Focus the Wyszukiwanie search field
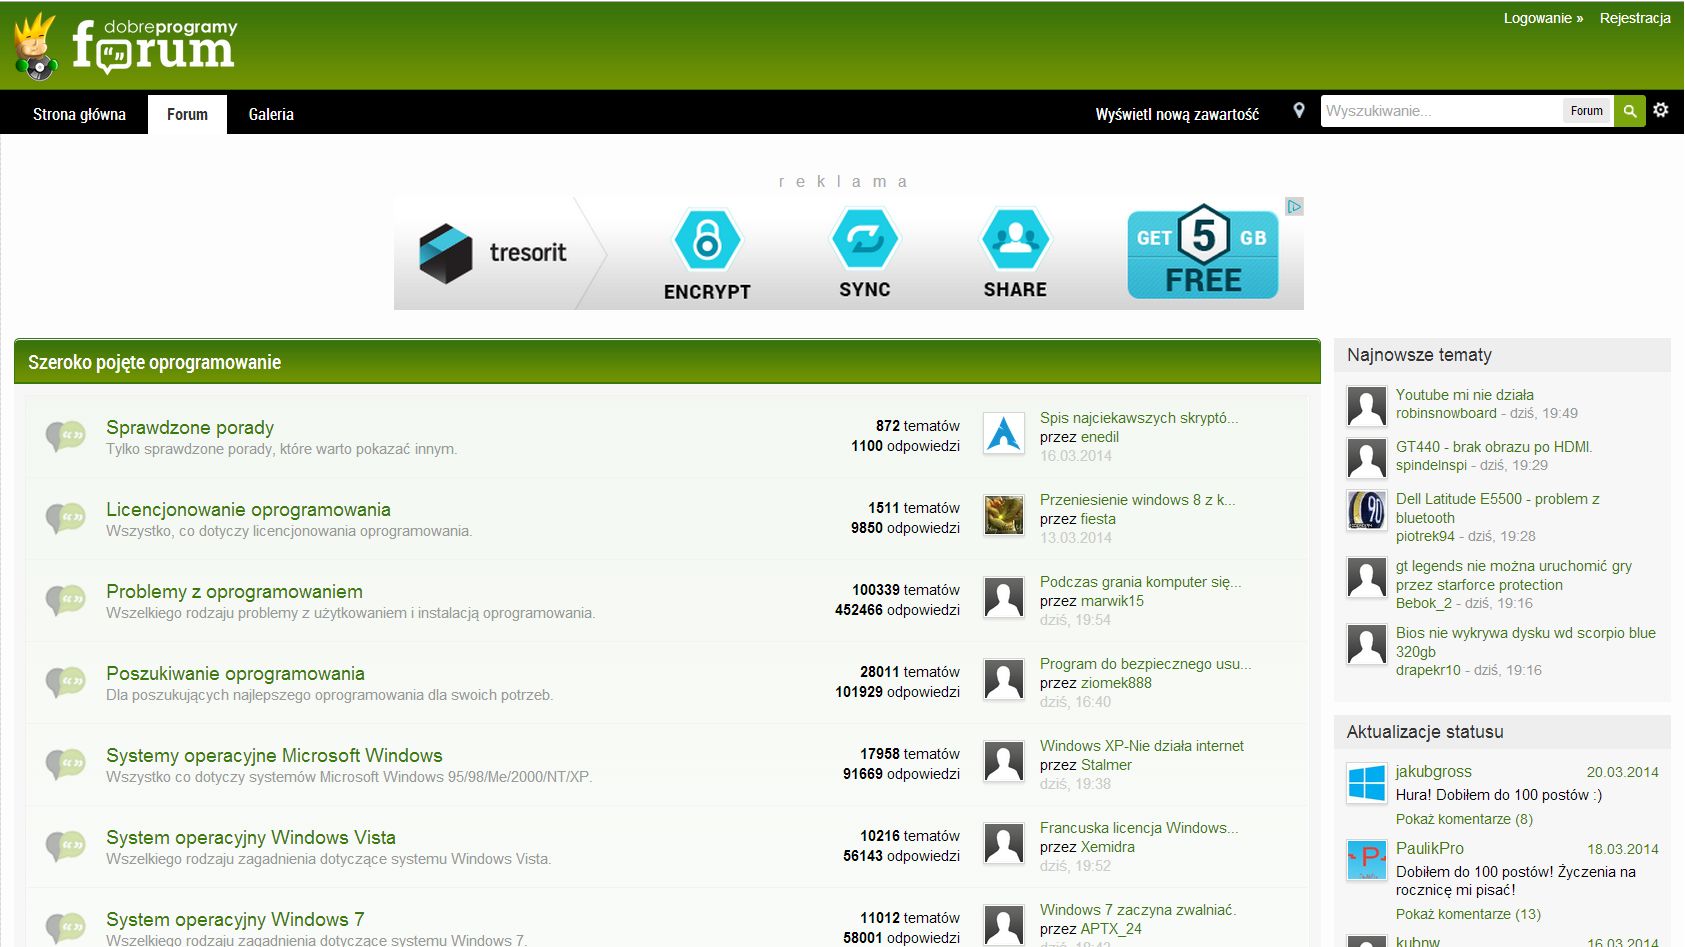 pyautogui.click(x=1441, y=111)
